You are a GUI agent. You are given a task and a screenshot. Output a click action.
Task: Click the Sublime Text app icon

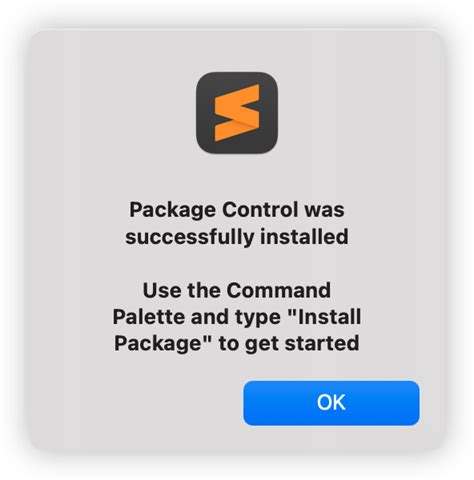(237, 113)
